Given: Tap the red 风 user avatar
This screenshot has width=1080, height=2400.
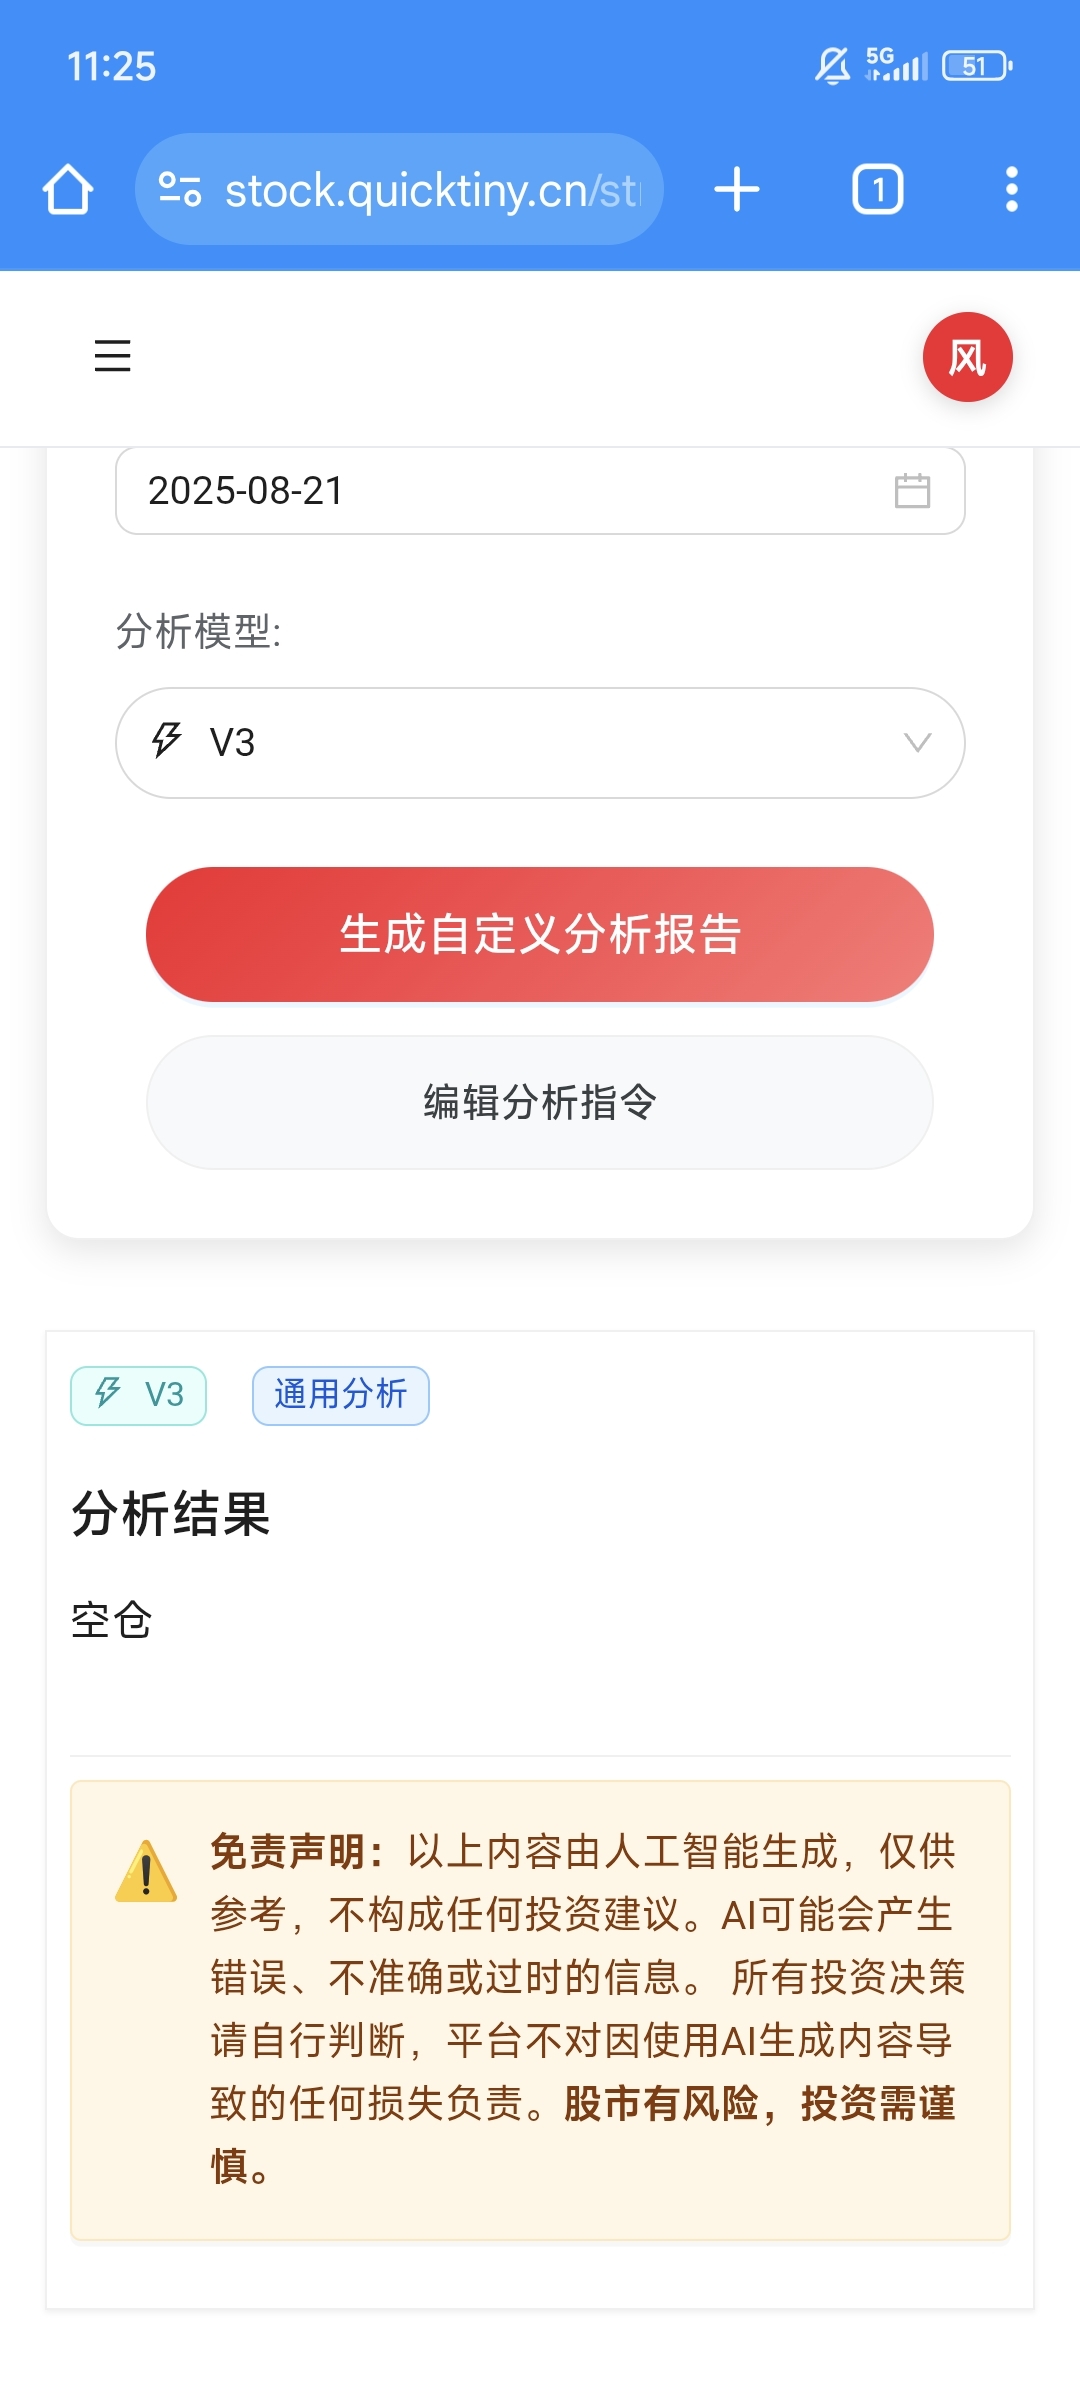Looking at the screenshot, I should (967, 357).
